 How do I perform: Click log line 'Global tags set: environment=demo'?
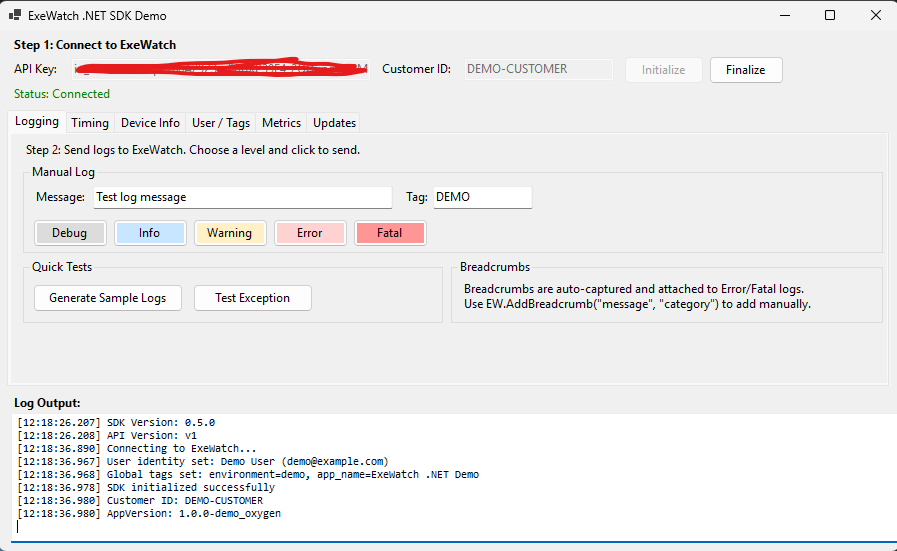[248, 475]
